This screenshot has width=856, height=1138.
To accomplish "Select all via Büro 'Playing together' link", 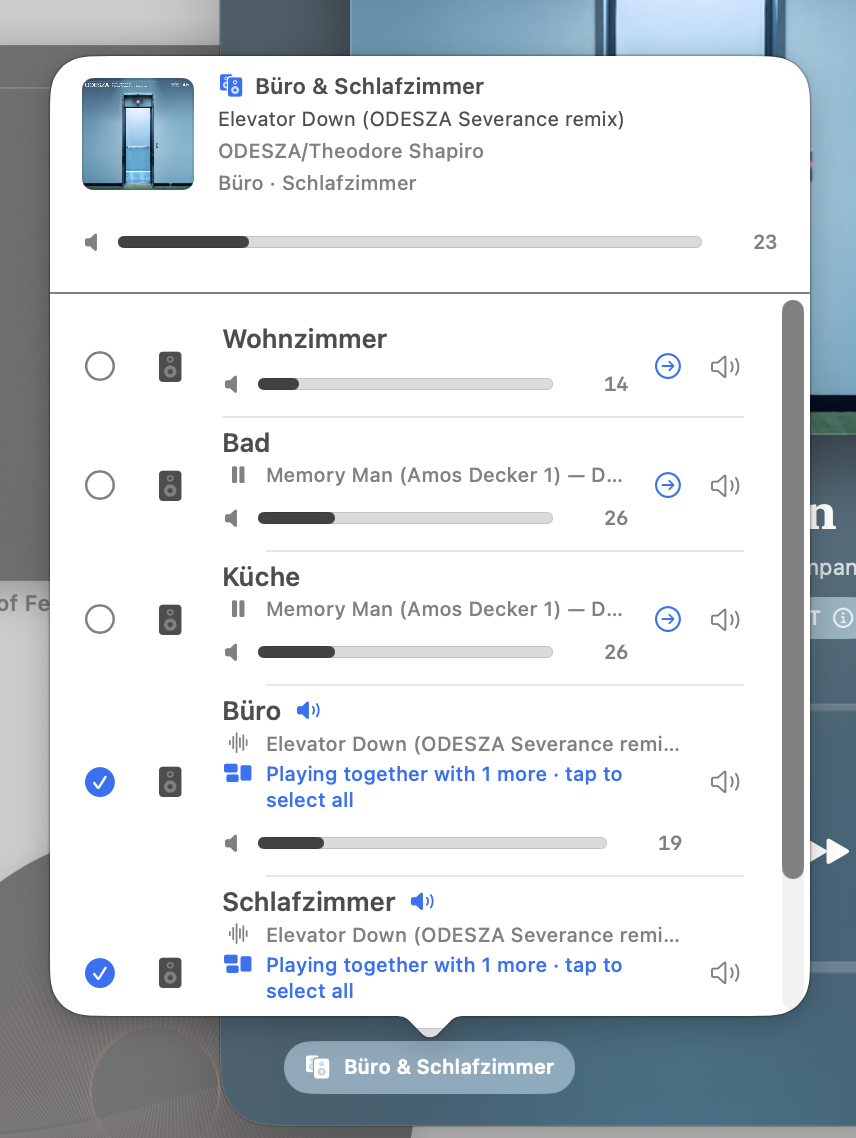I will tap(444, 787).
